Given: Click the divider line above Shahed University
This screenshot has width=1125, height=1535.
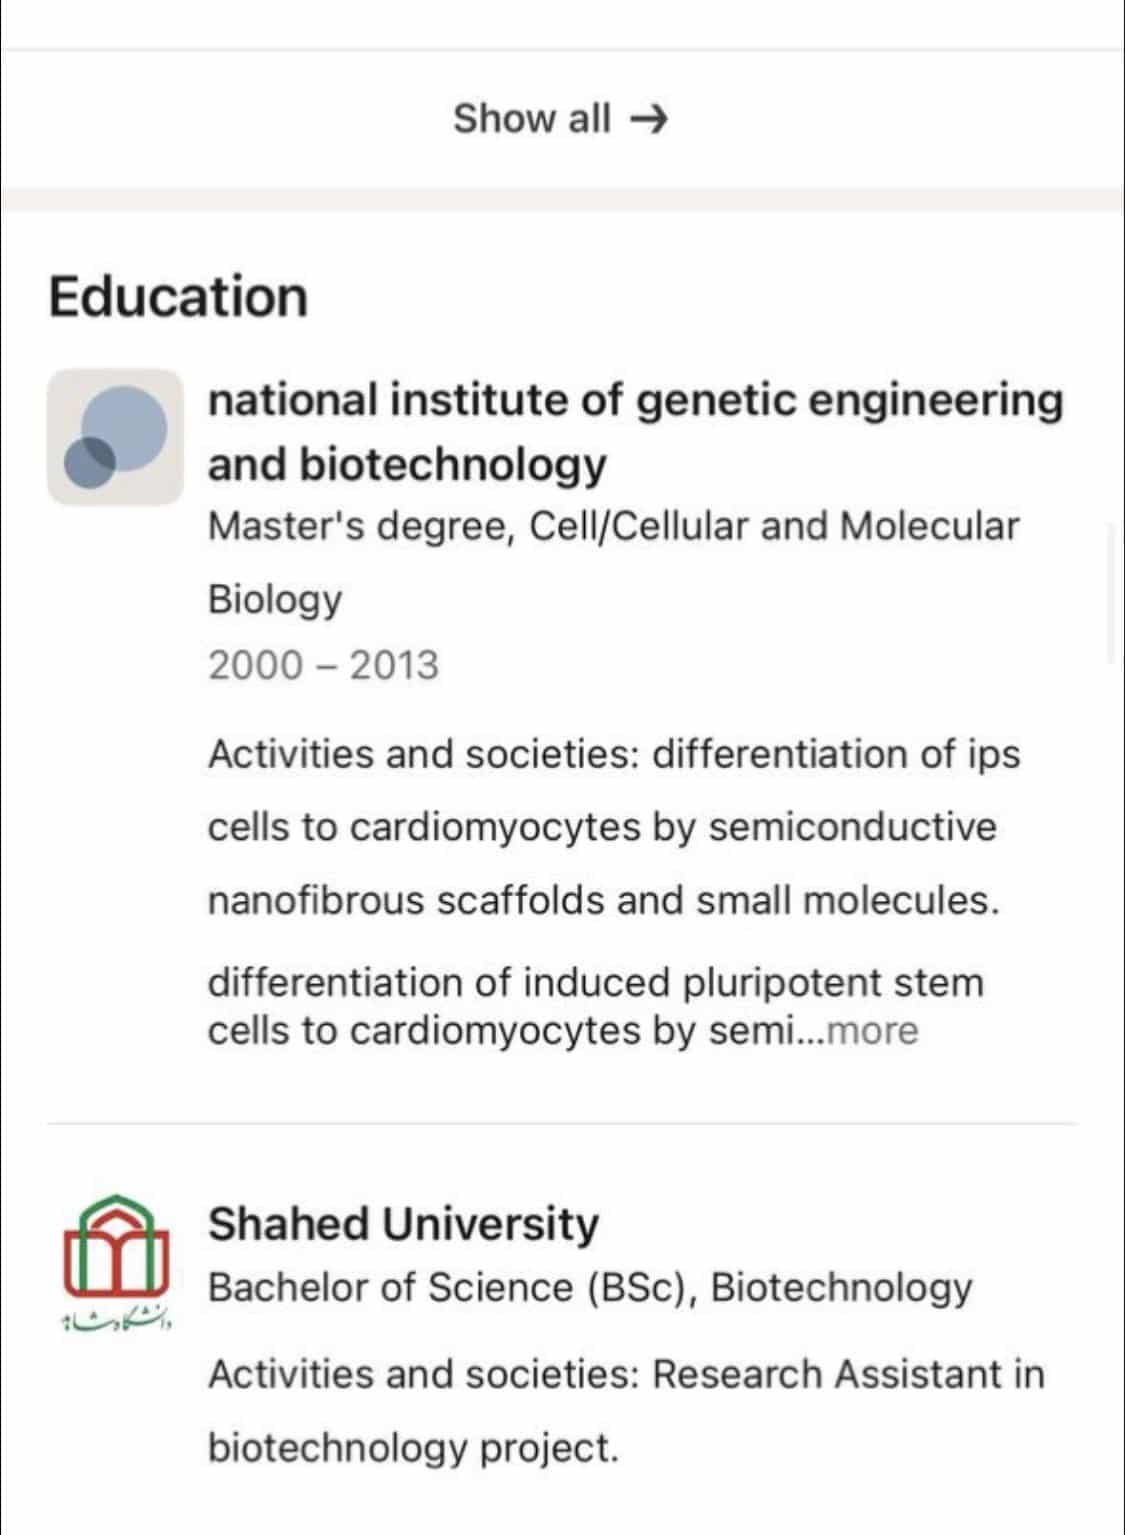Looking at the screenshot, I should point(562,1124).
